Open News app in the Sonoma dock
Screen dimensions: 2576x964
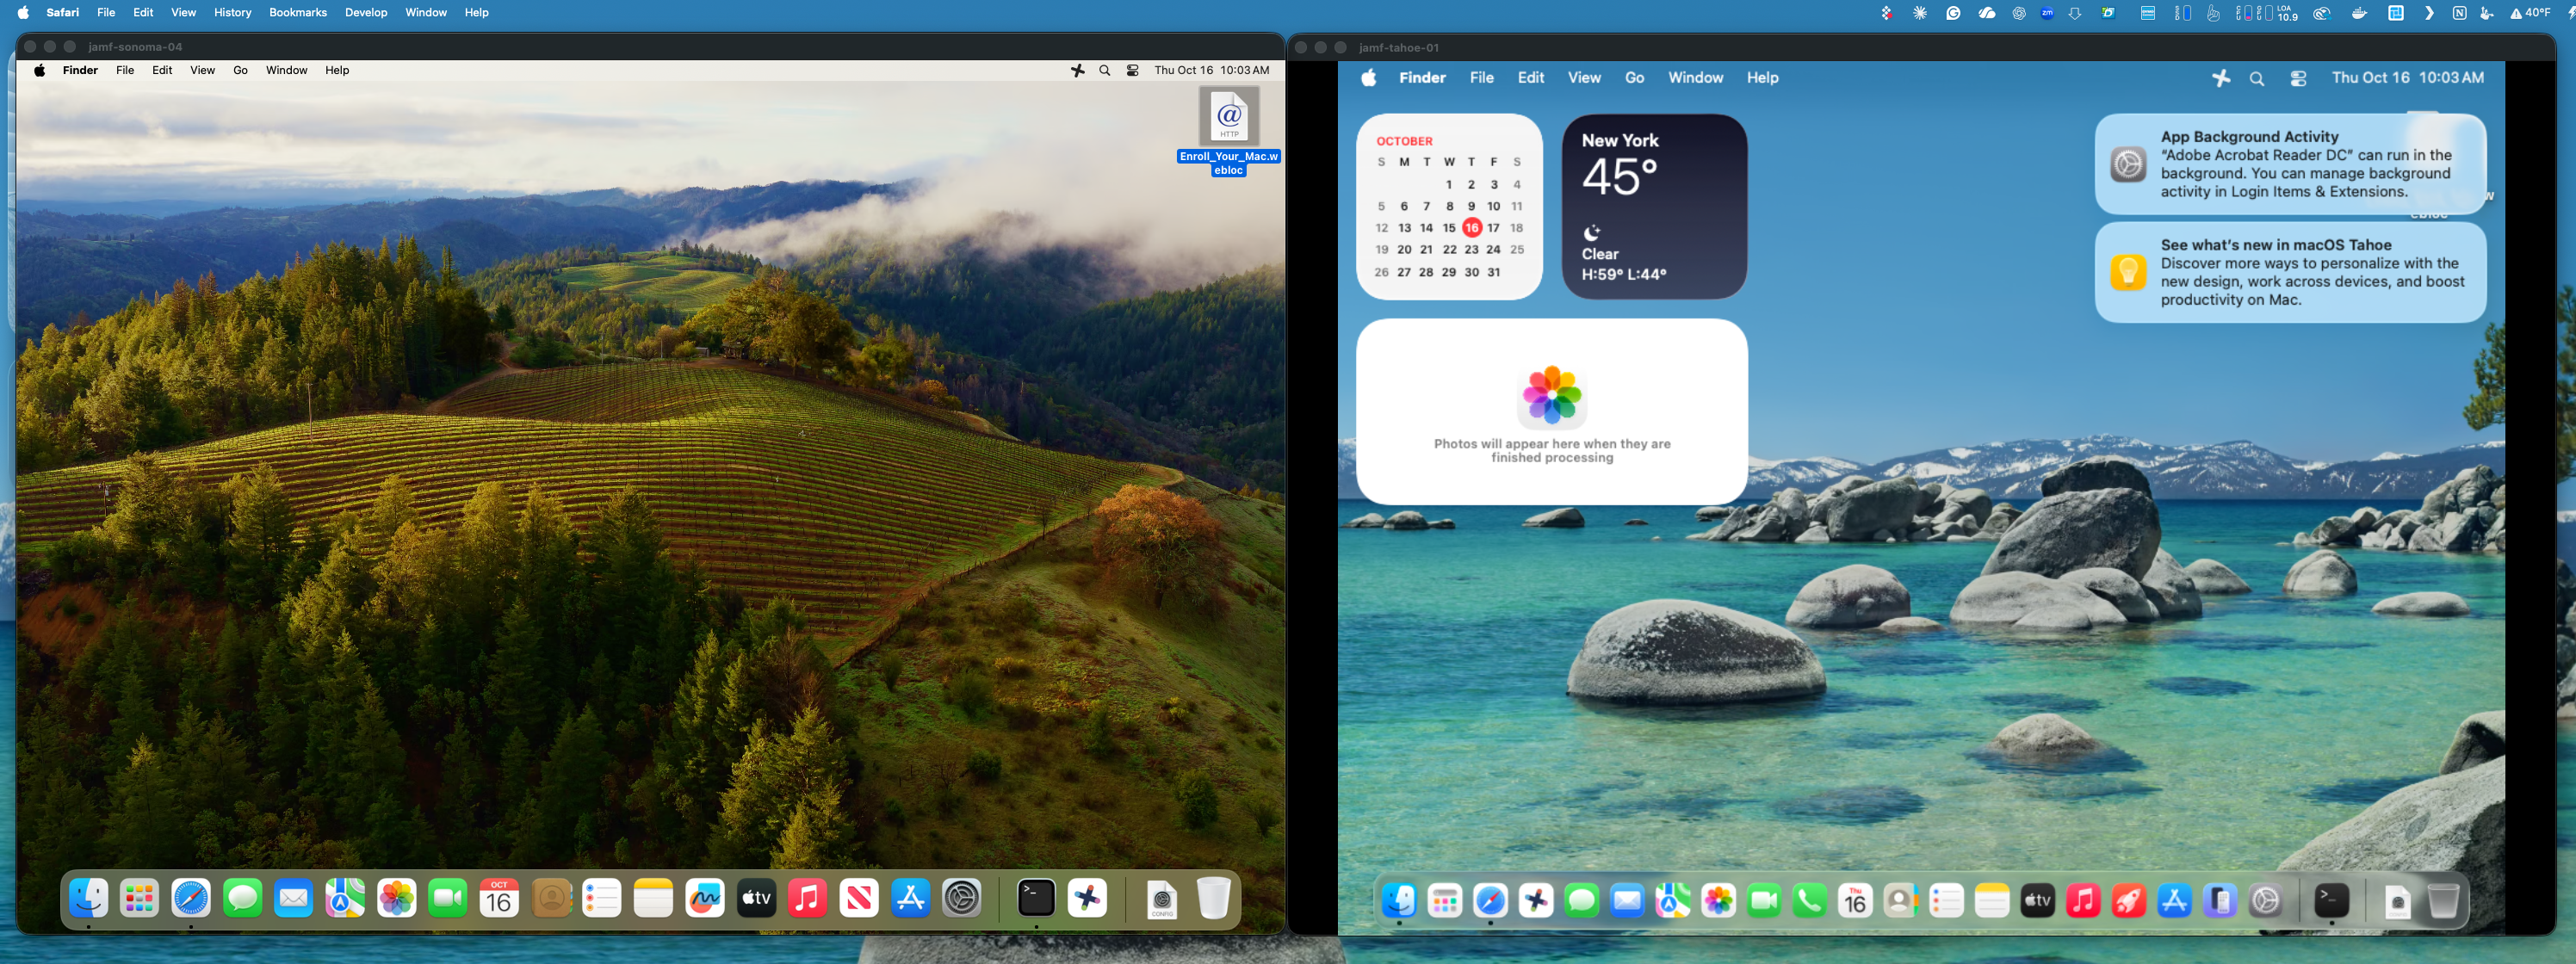click(859, 898)
